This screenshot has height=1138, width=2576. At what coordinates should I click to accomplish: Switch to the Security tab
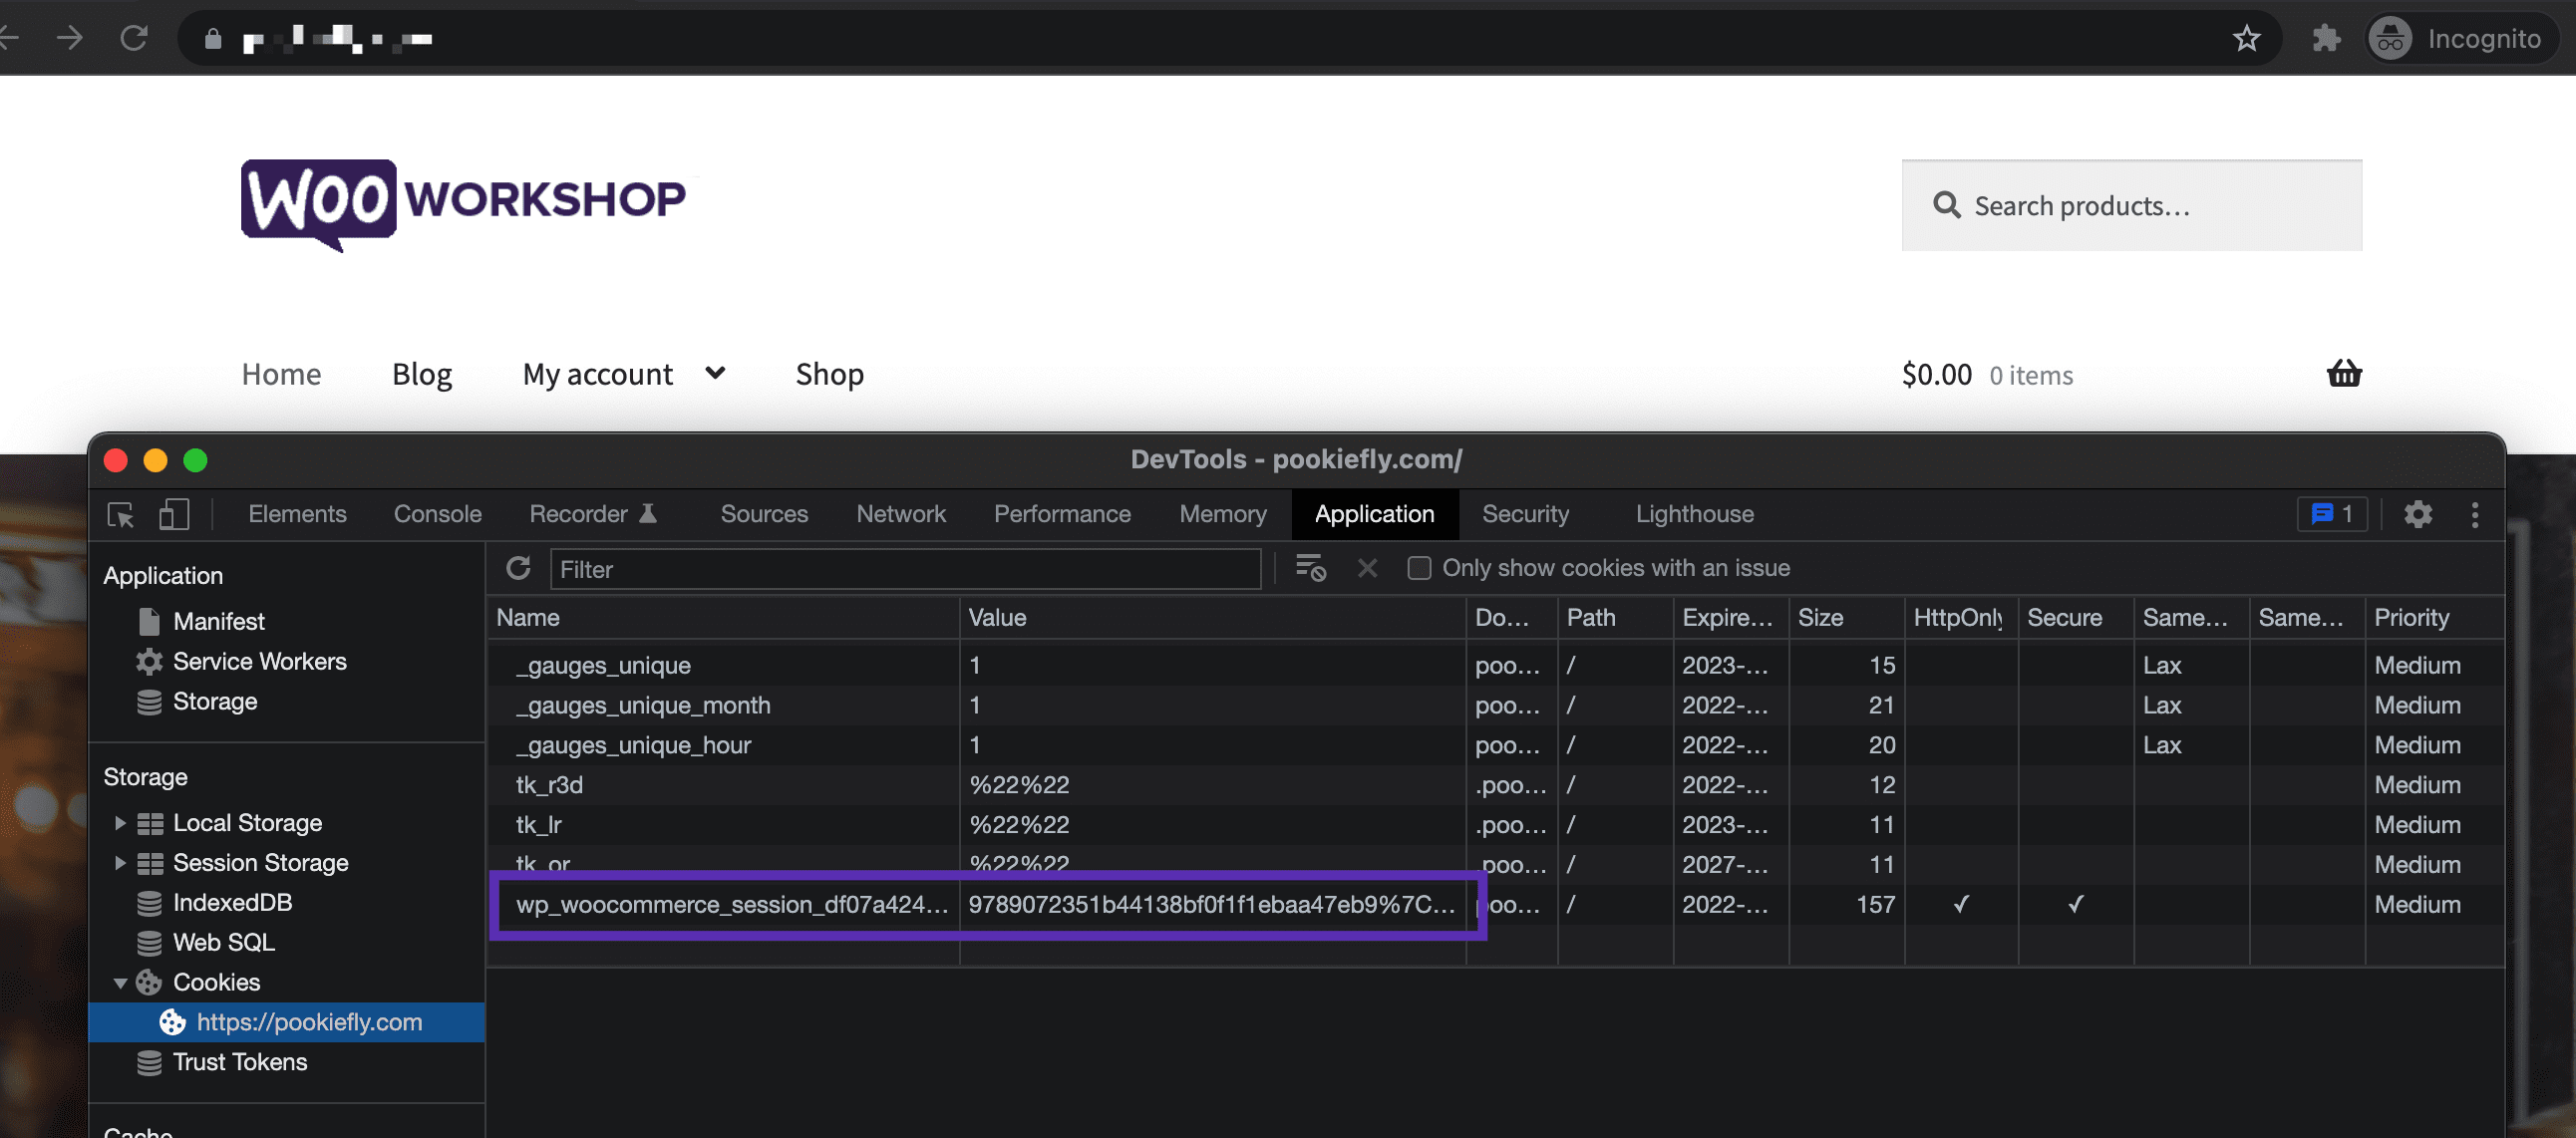click(x=1525, y=514)
